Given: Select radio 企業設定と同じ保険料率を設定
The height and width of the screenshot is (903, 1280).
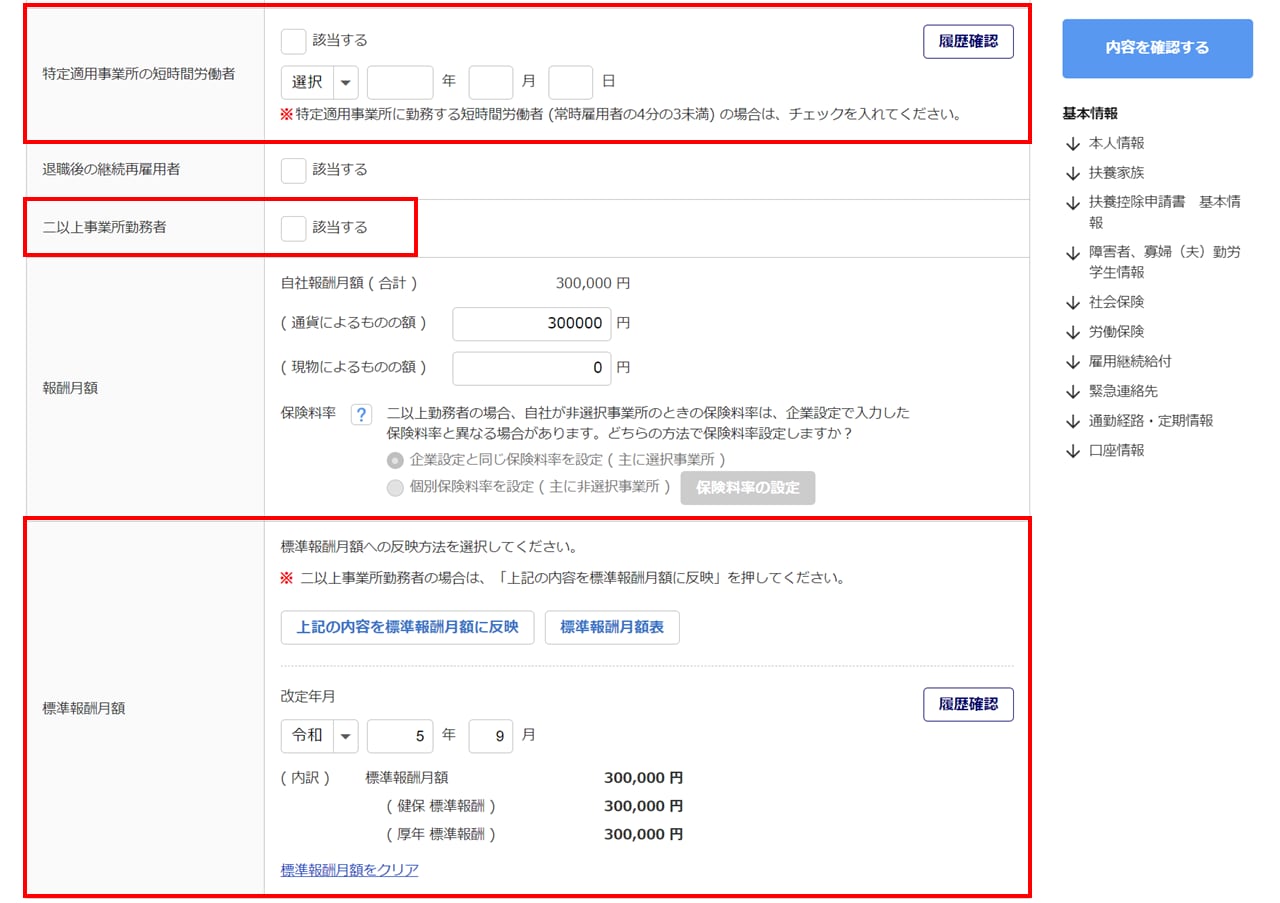Looking at the screenshot, I should (x=395, y=460).
